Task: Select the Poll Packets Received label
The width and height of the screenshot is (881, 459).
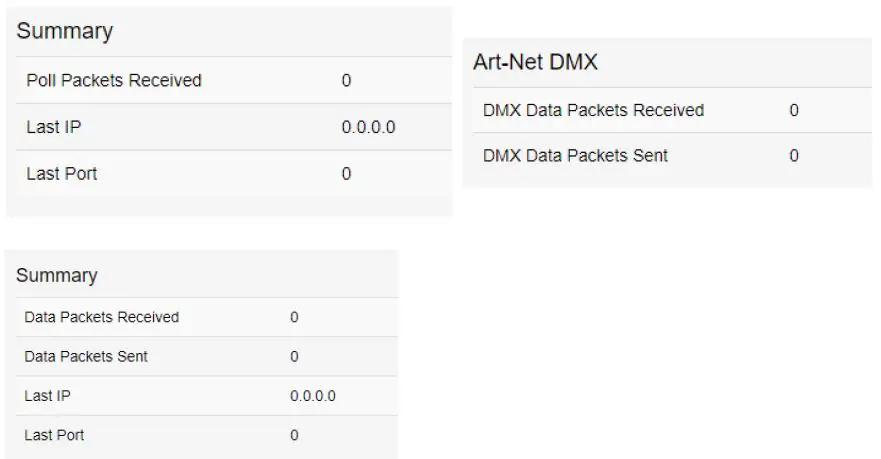Action: tap(114, 80)
